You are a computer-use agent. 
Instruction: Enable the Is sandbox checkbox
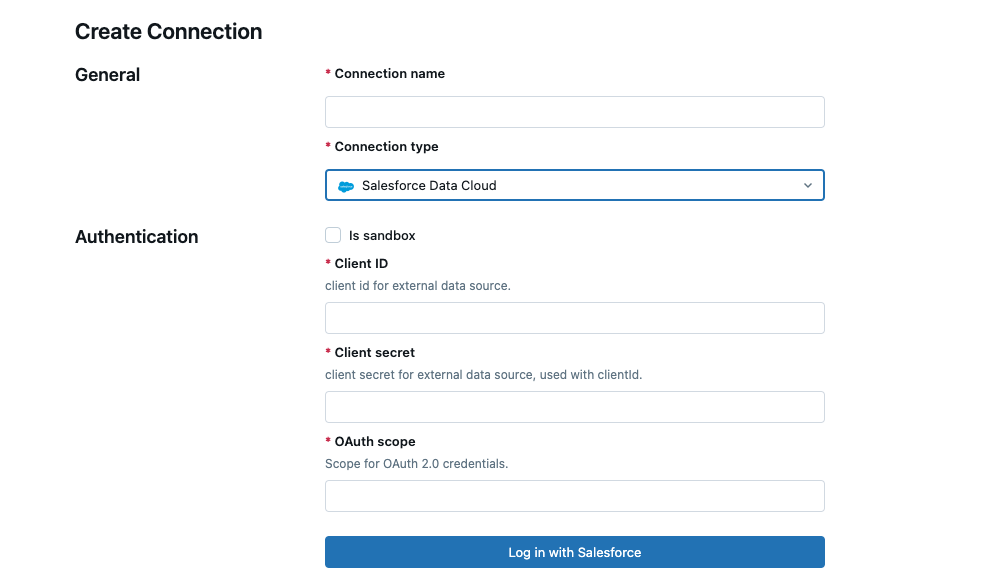tap(333, 235)
